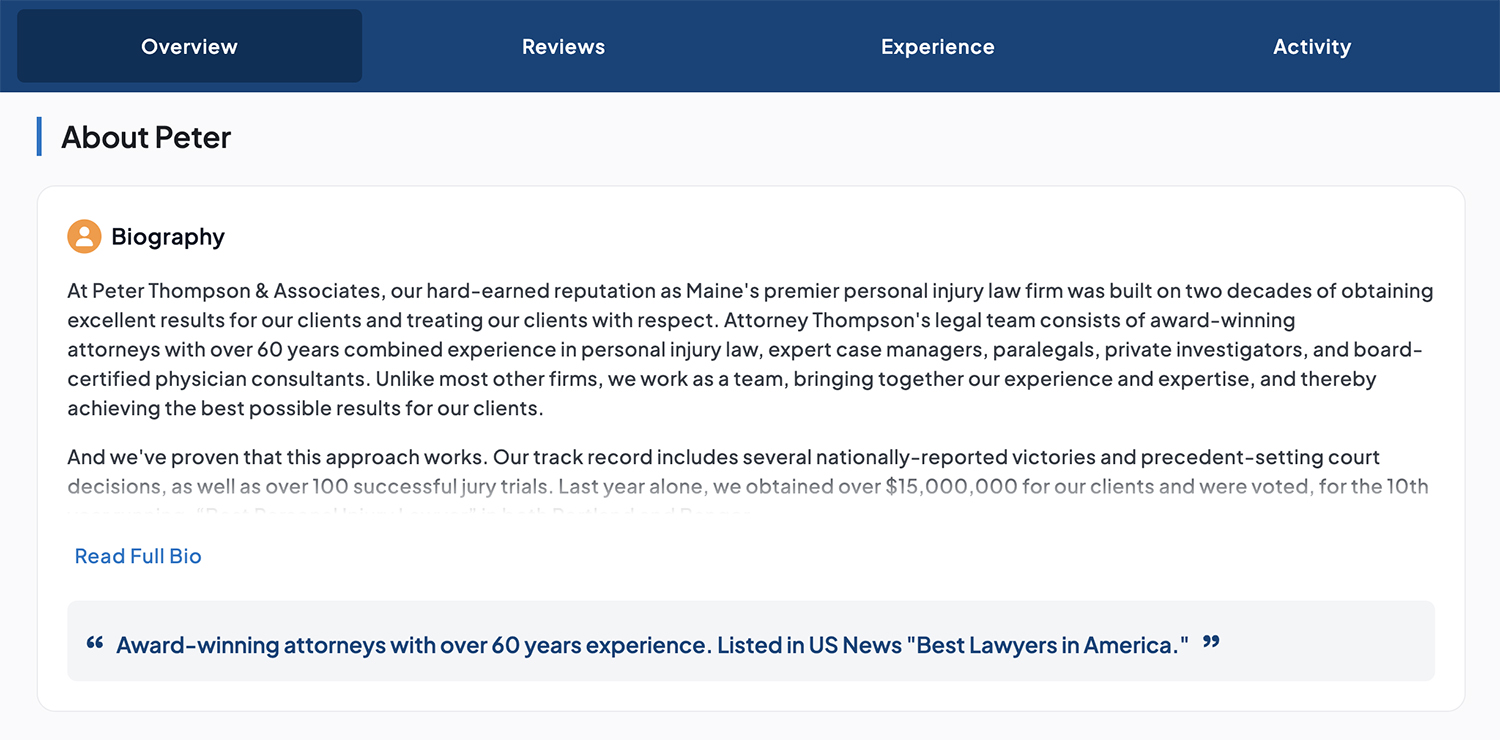The image size is (1500, 740).
Task: Expand the bio with Read Full Bio
Action: pos(138,556)
